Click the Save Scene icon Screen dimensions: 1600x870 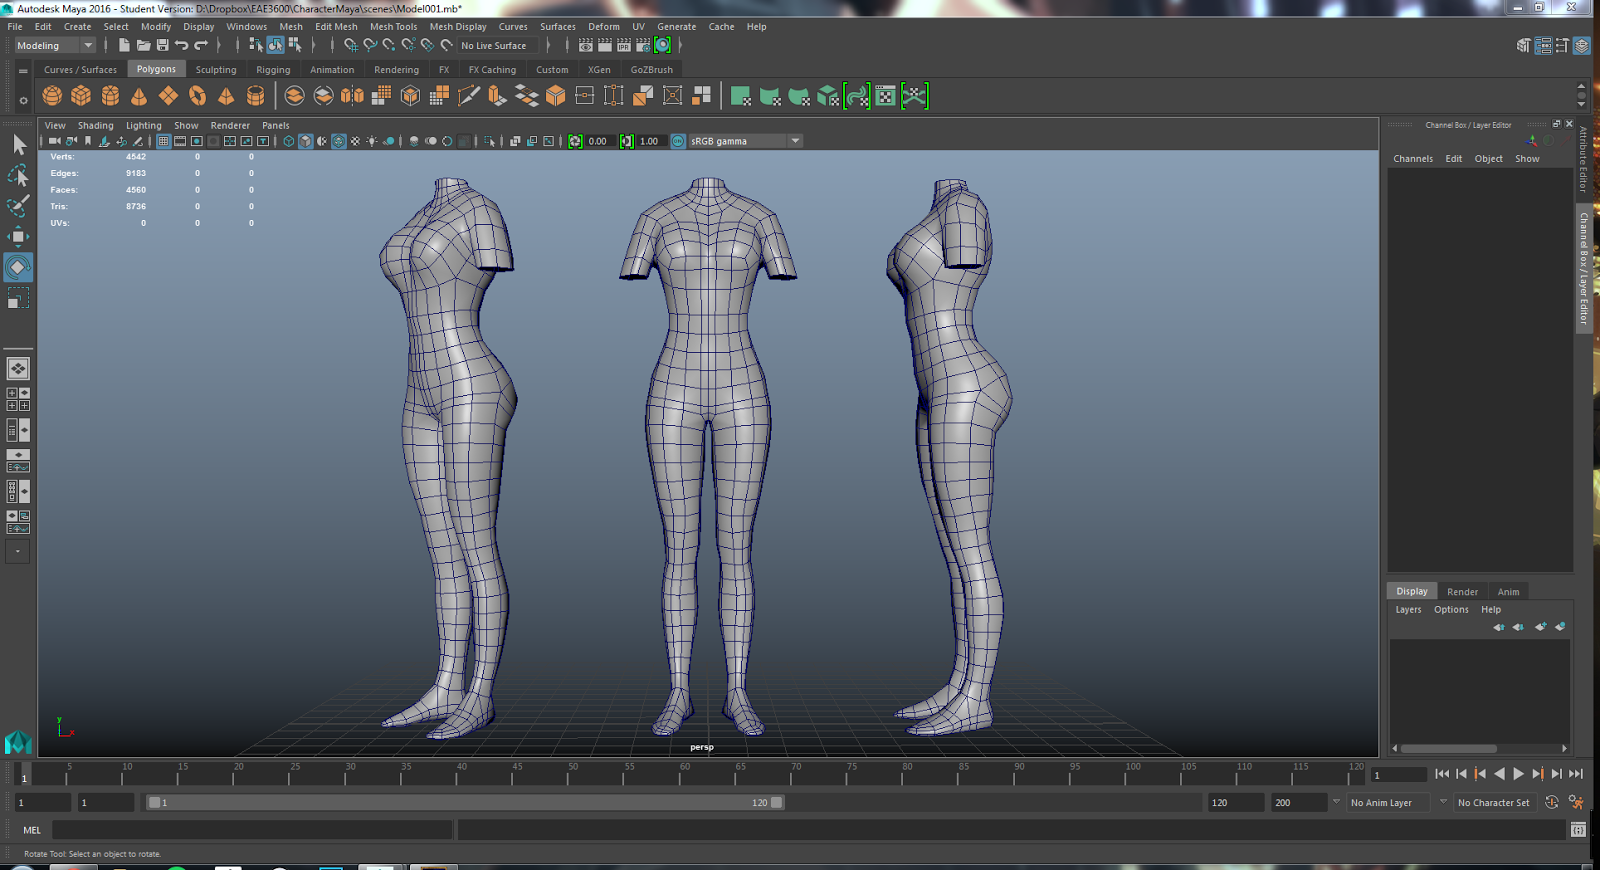coord(163,45)
